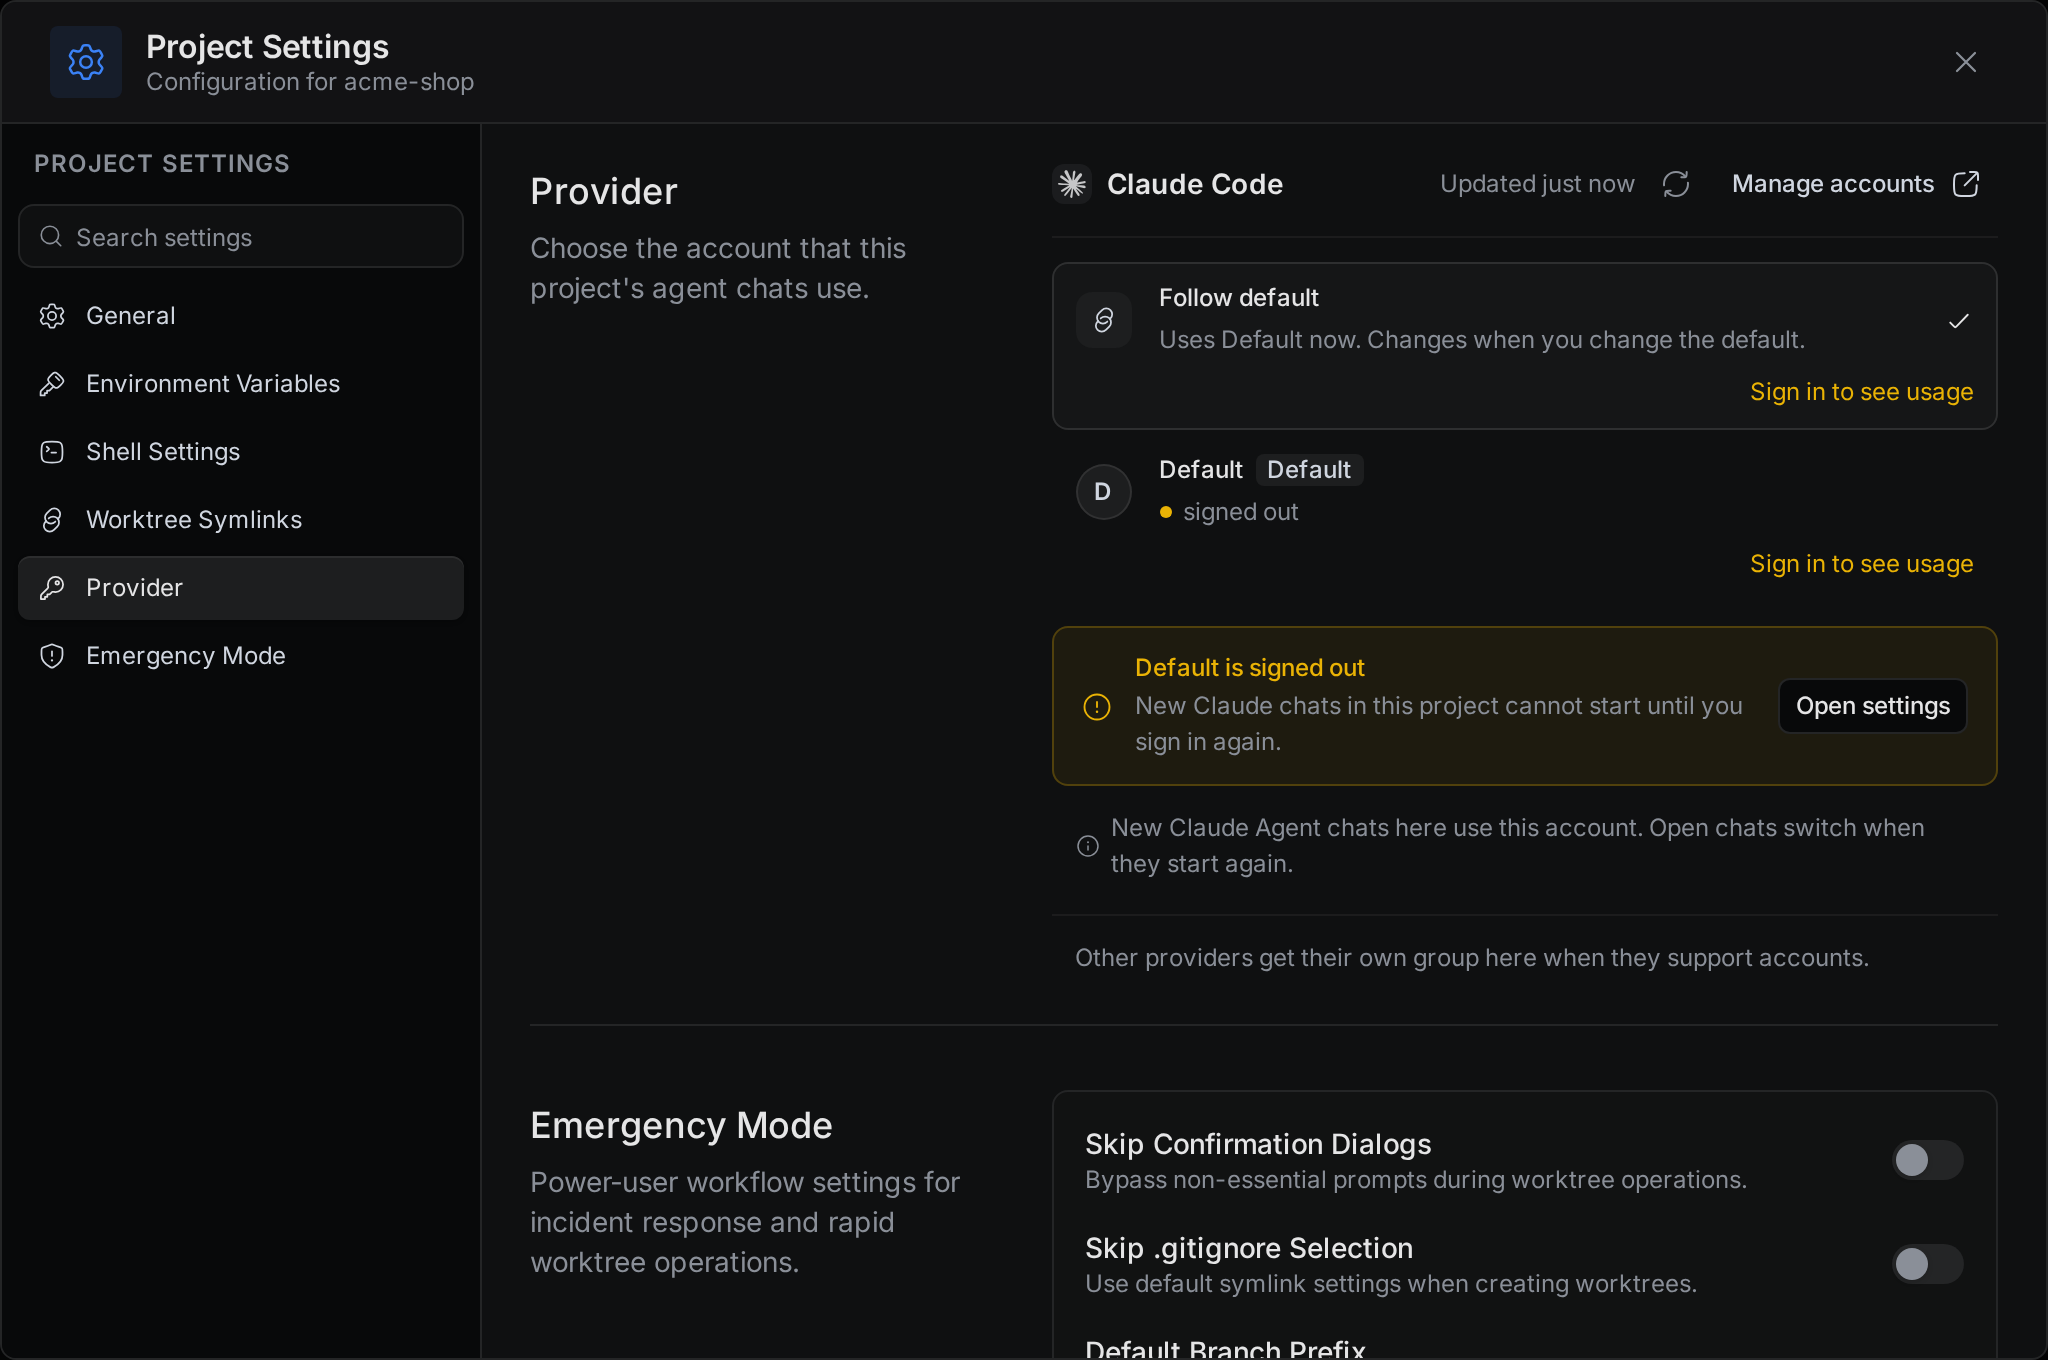Toggle Skip .gitignore Selection switch
Image resolution: width=2048 pixels, height=1360 pixels.
pos(1927,1264)
